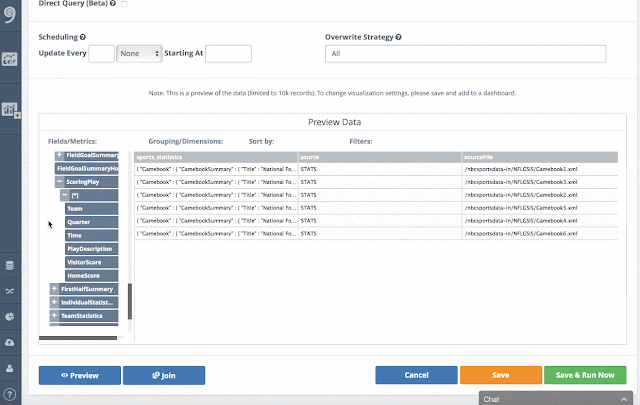Open the cloud upload sidebar icon
640x405 pixels.
coord(10,343)
